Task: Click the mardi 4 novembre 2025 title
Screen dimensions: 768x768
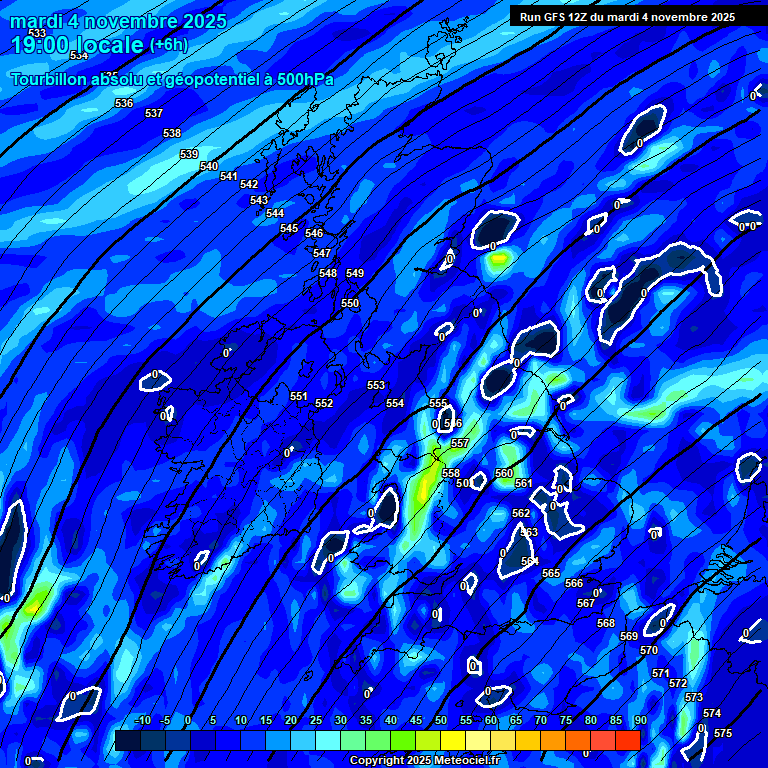Action: point(118,21)
